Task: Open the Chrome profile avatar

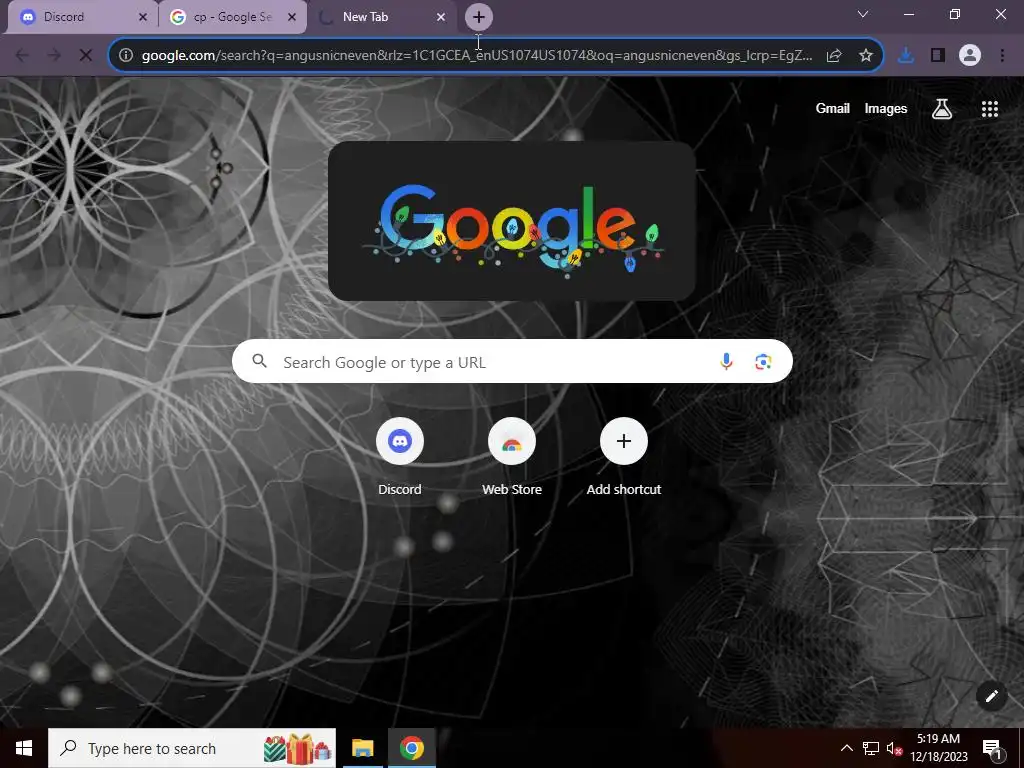Action: [x=970, y=56]
